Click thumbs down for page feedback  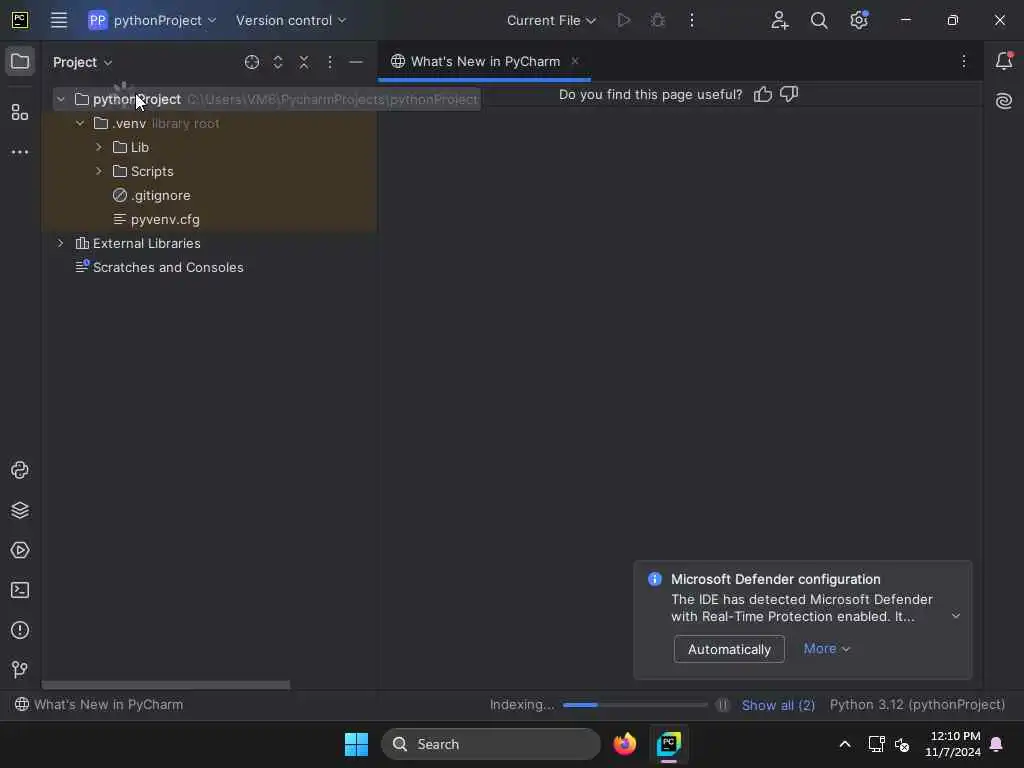(x=789, y=94)
